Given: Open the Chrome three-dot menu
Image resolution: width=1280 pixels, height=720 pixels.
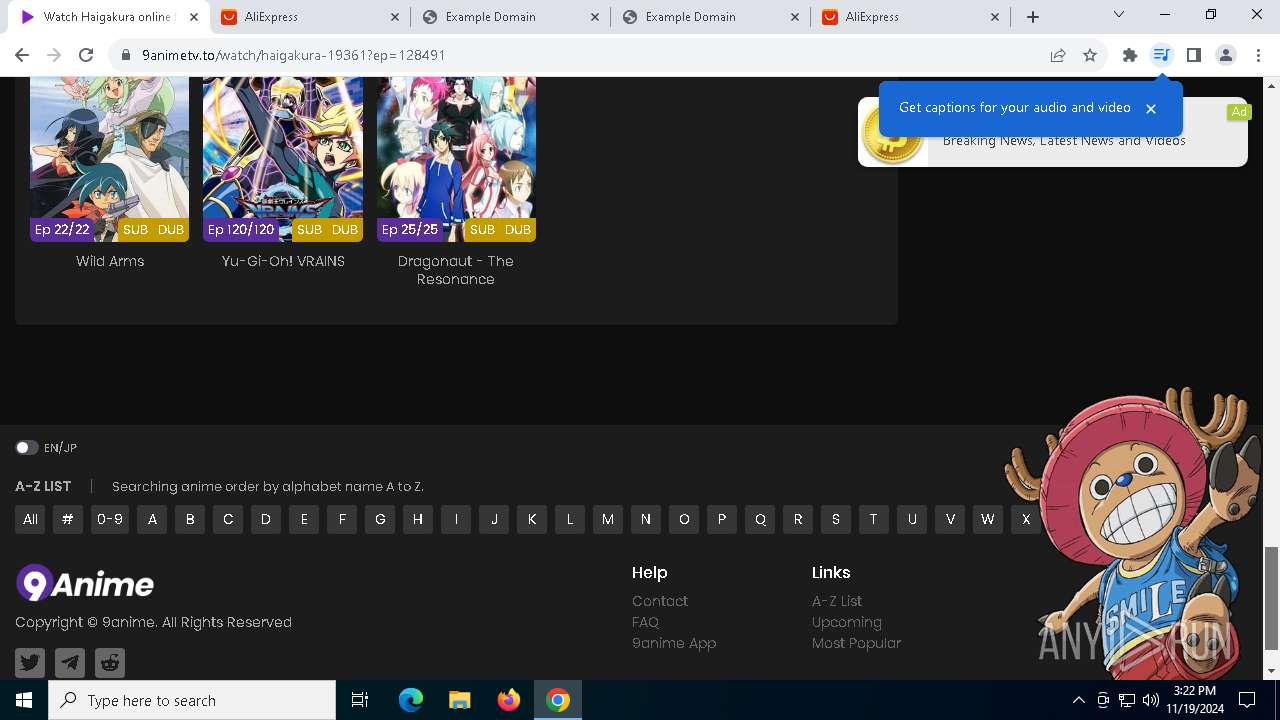Looking at the screenshot, I should 1257,55.
